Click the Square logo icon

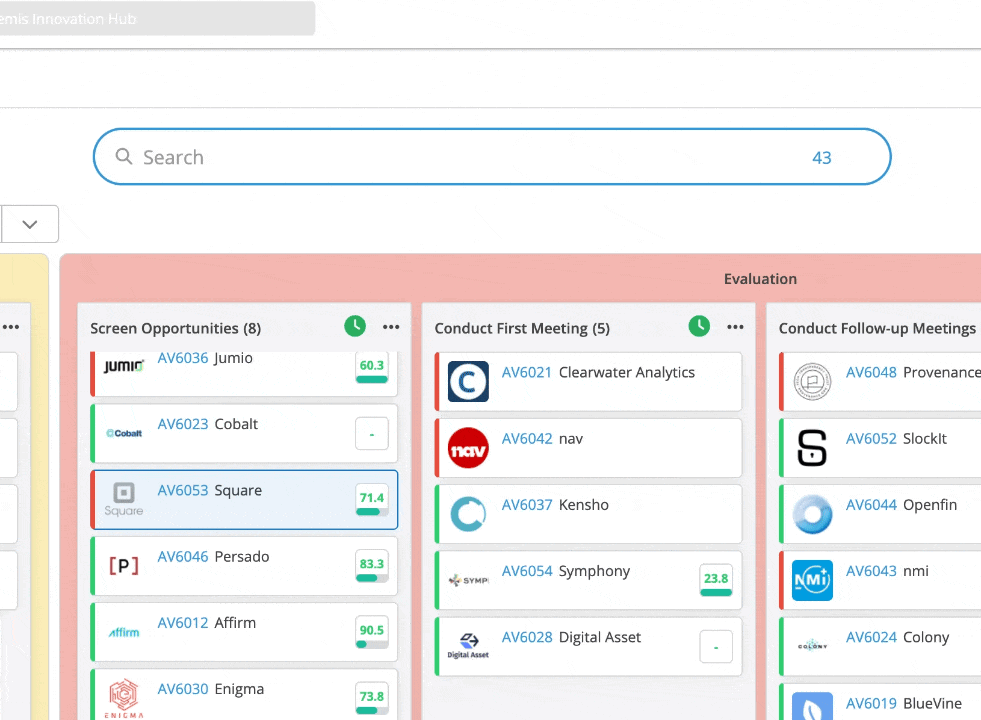coord(124,499)
